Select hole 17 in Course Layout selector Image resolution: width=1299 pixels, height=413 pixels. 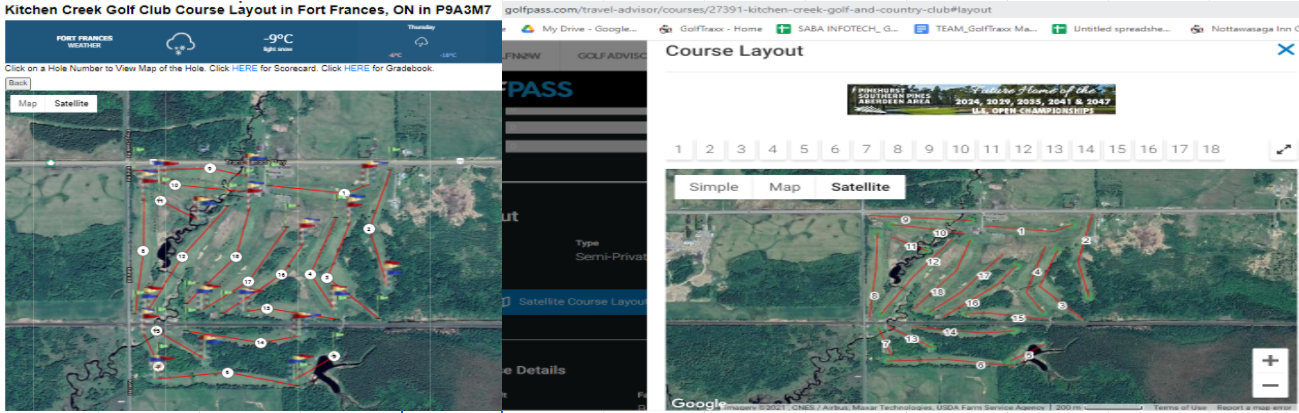pos(1179,149)
